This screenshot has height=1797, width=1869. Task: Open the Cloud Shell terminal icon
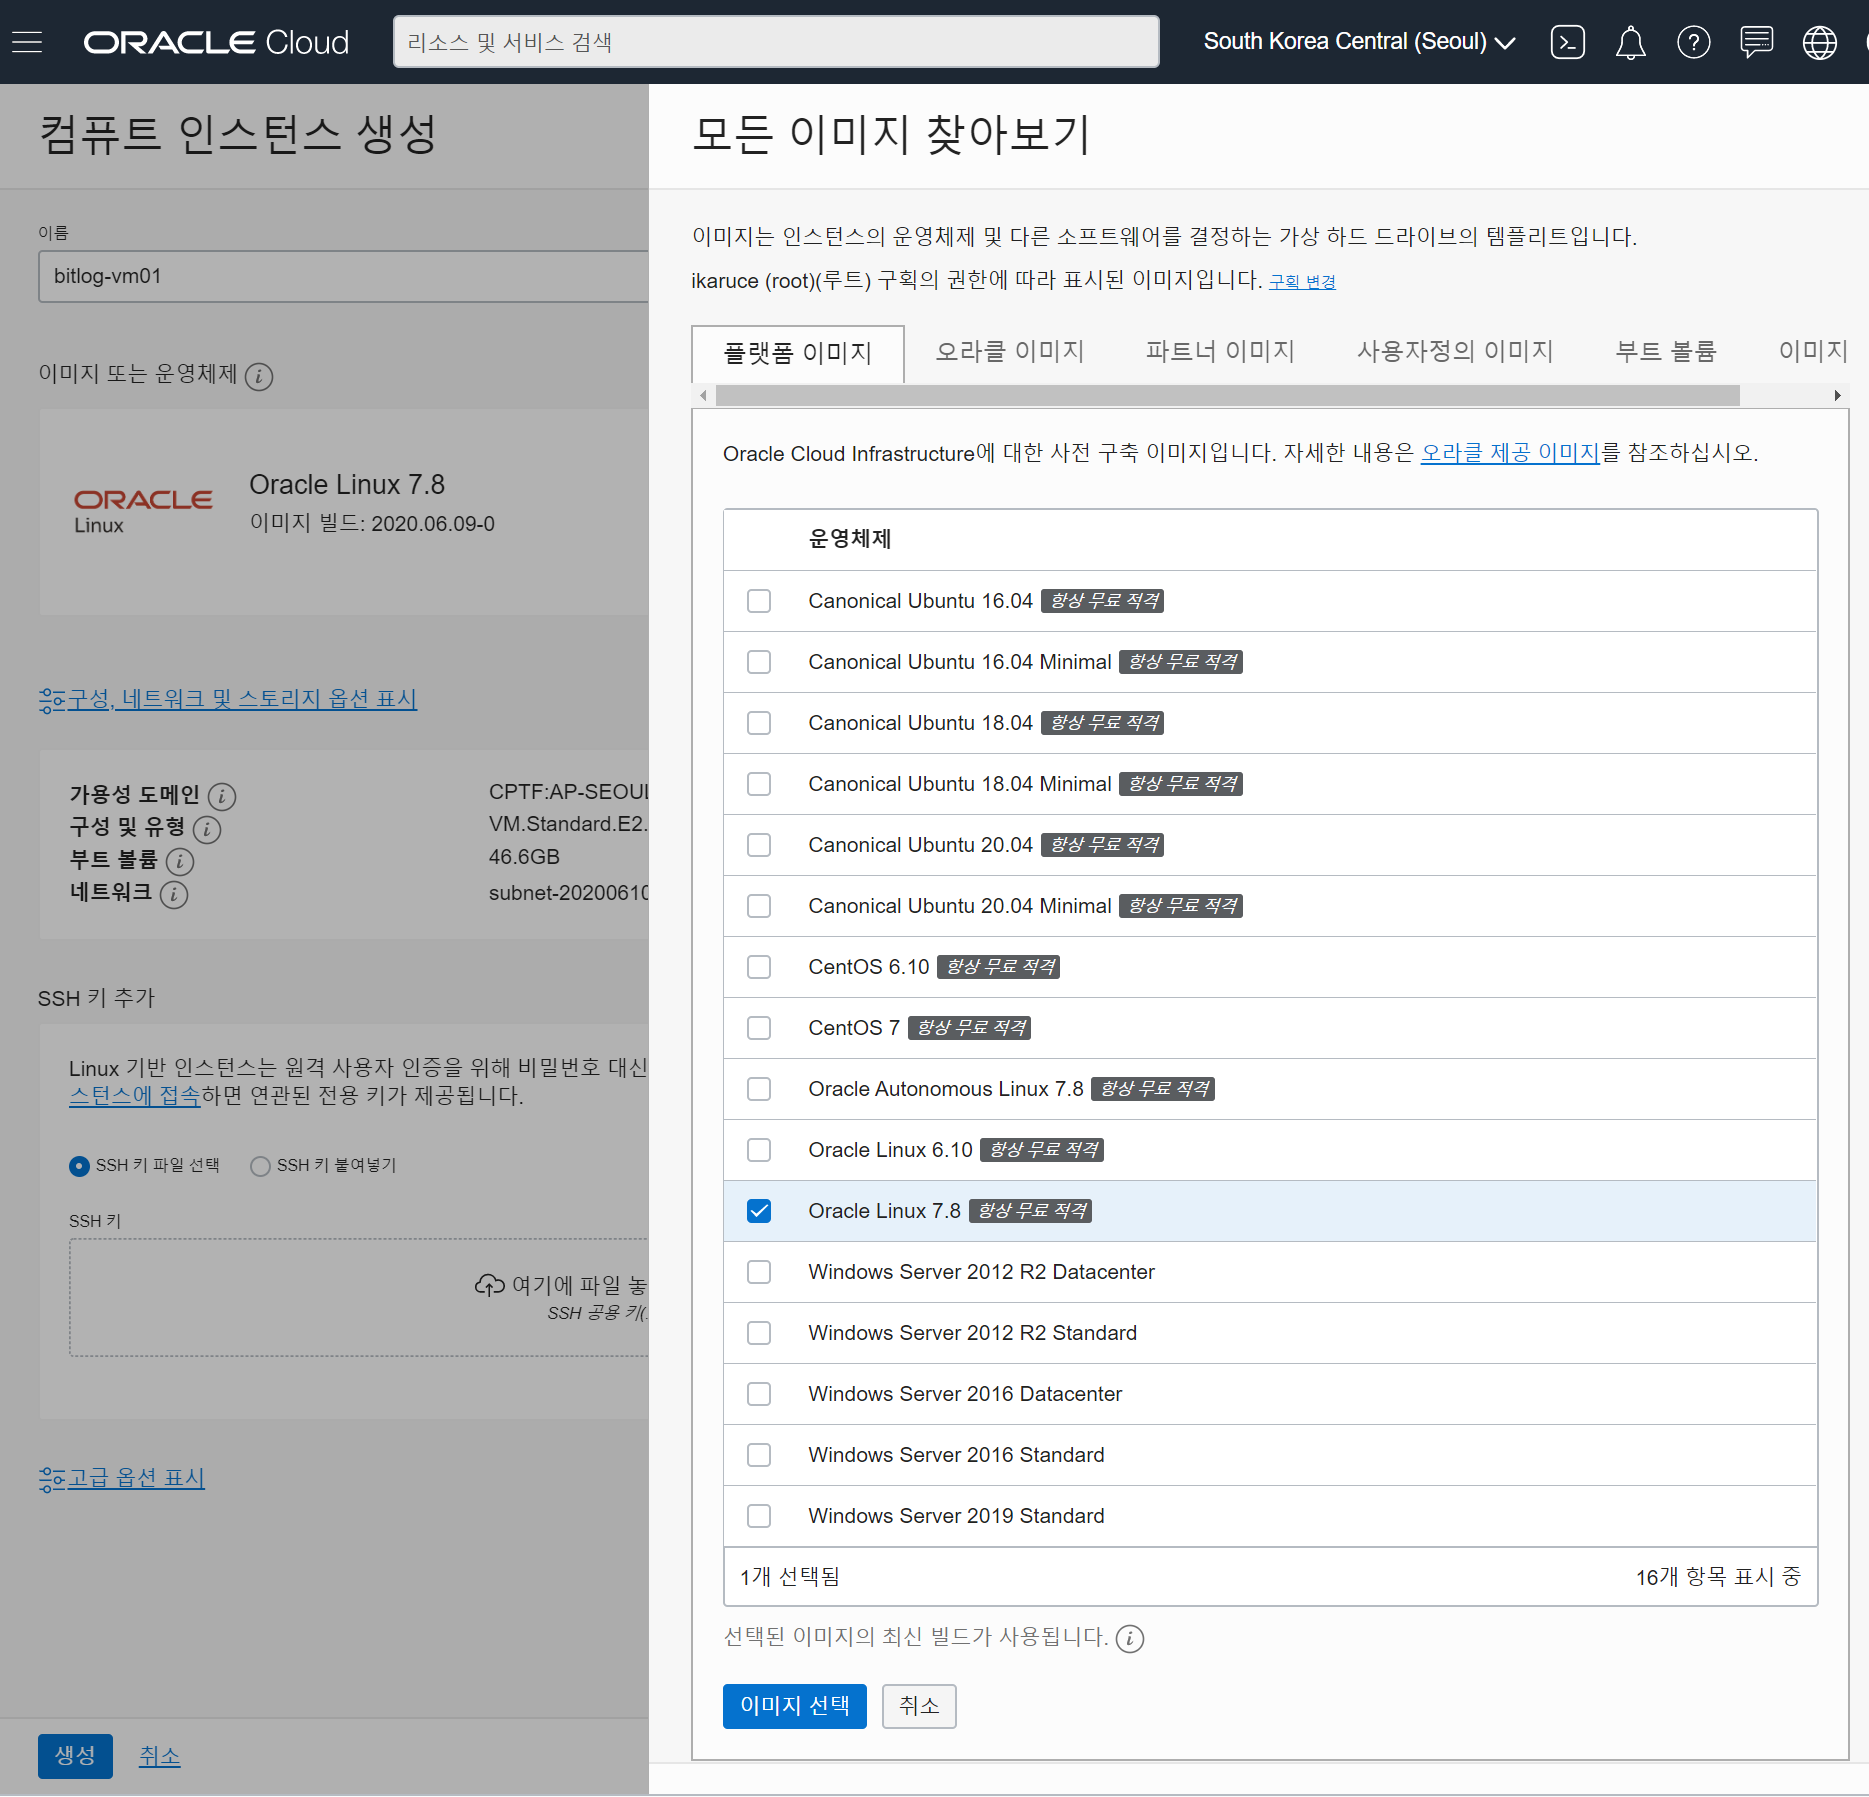tap(1567, 42)
